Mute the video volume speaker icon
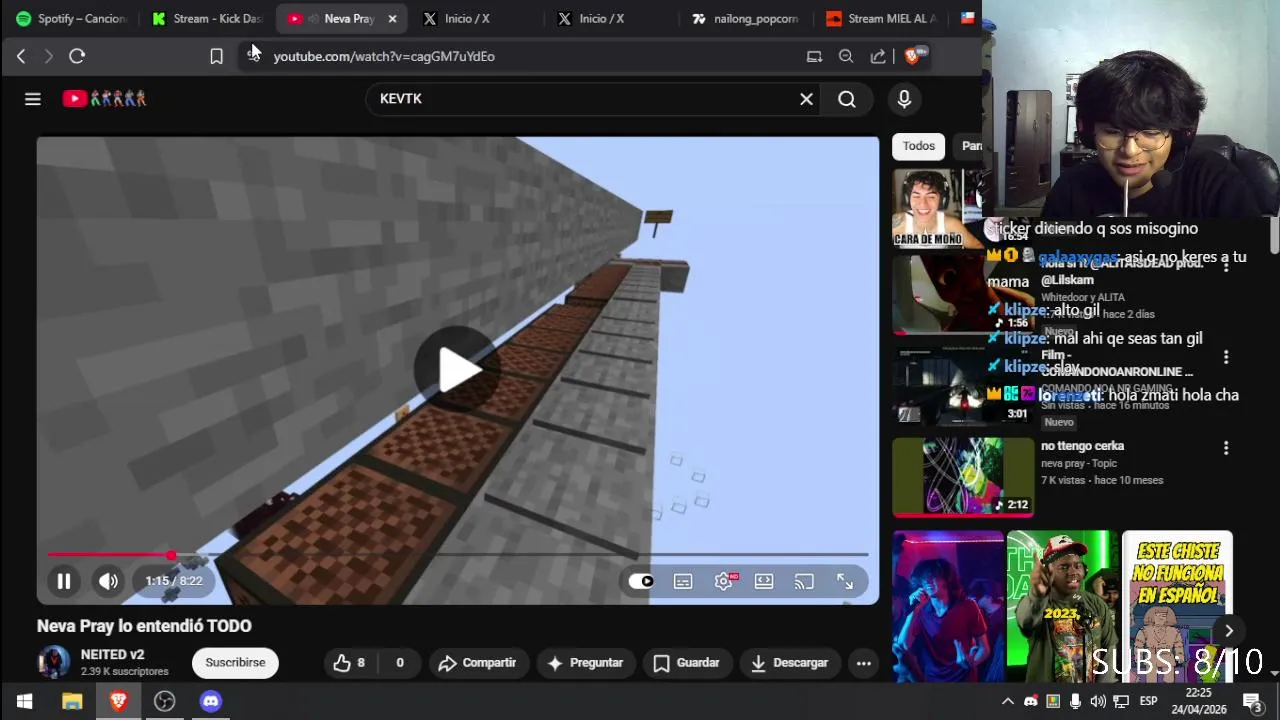 click(x=108, y=581)
